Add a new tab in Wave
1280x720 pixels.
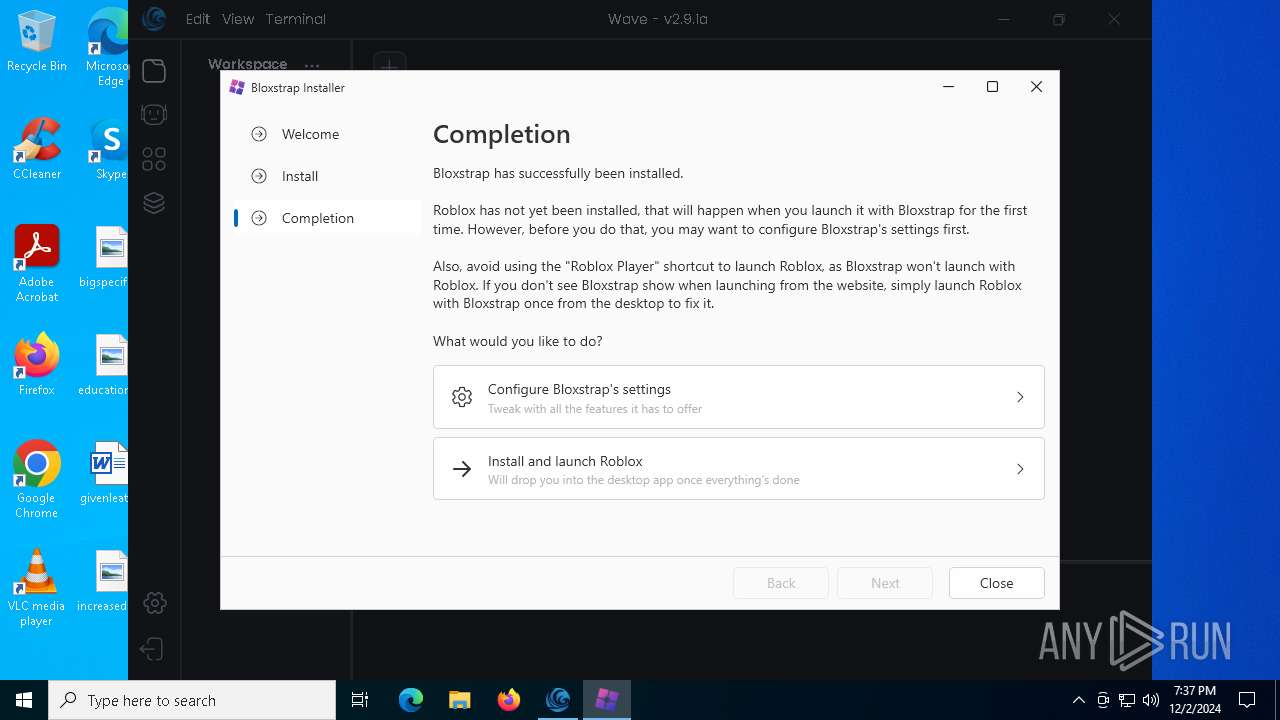click(x=389, y=65)
